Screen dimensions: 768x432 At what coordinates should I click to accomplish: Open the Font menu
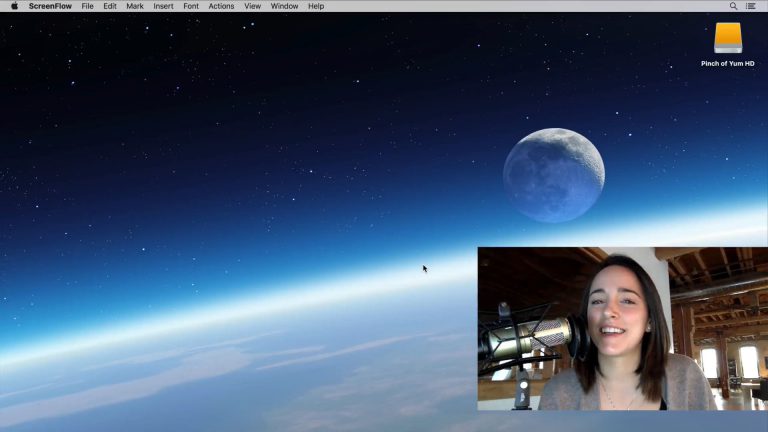[x=191, y=6]
